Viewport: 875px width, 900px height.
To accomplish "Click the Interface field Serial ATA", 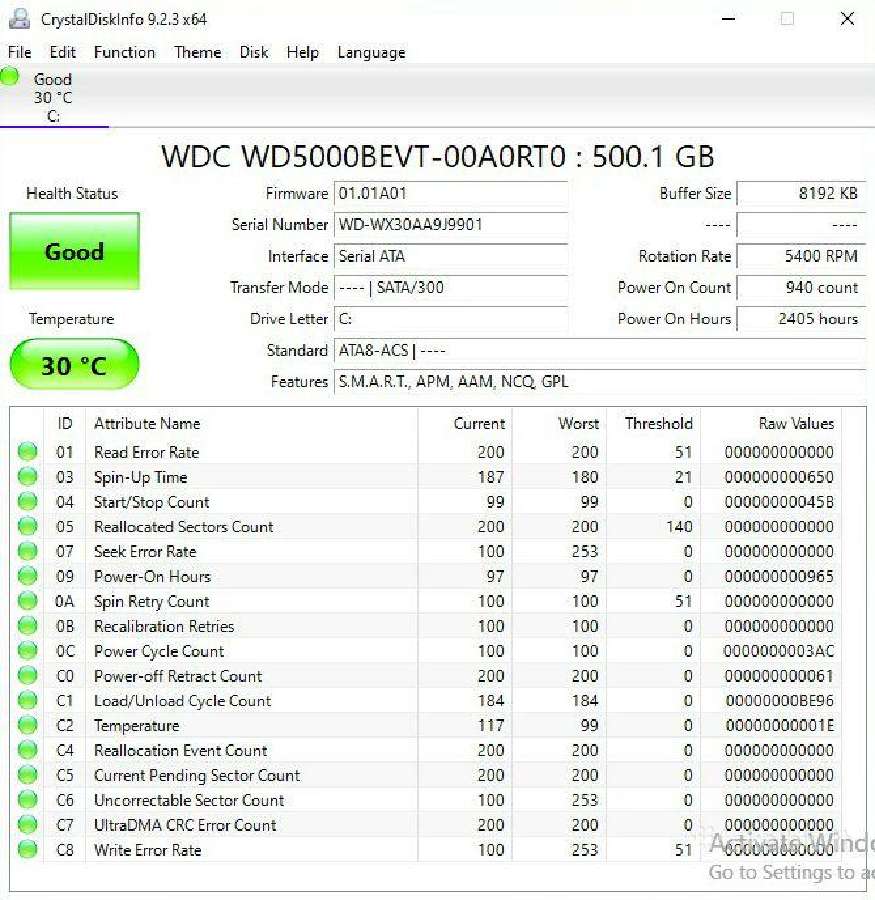I will pos(451,256).
